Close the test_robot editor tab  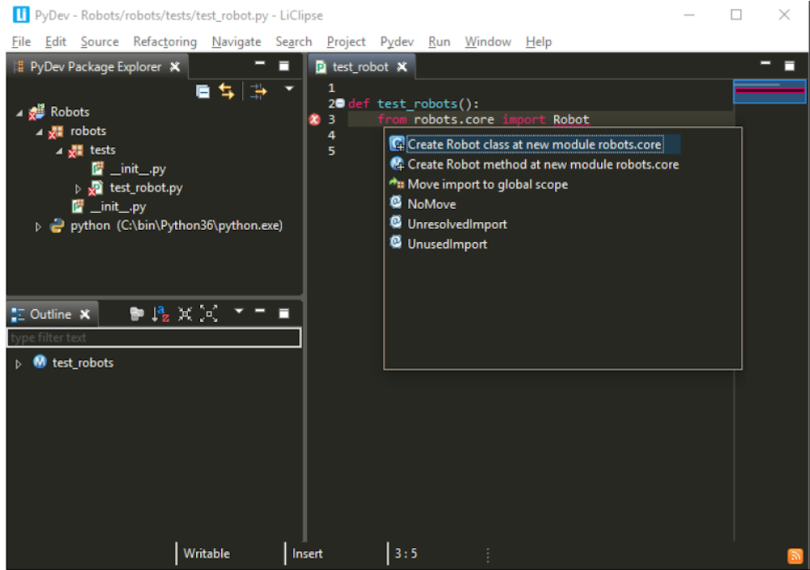tap(402, 67)
